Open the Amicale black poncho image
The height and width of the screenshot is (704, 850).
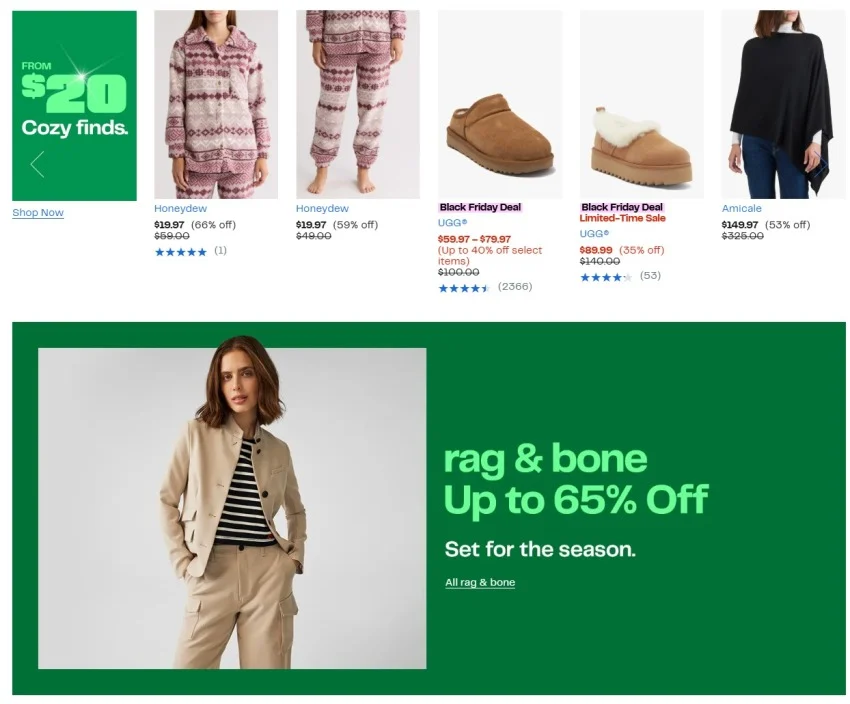pyautogui.click(x=783, y=104)
